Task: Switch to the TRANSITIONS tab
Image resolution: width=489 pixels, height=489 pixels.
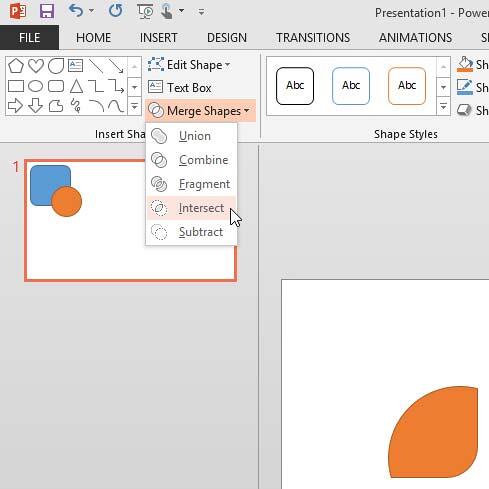Action: click(313, 37)
